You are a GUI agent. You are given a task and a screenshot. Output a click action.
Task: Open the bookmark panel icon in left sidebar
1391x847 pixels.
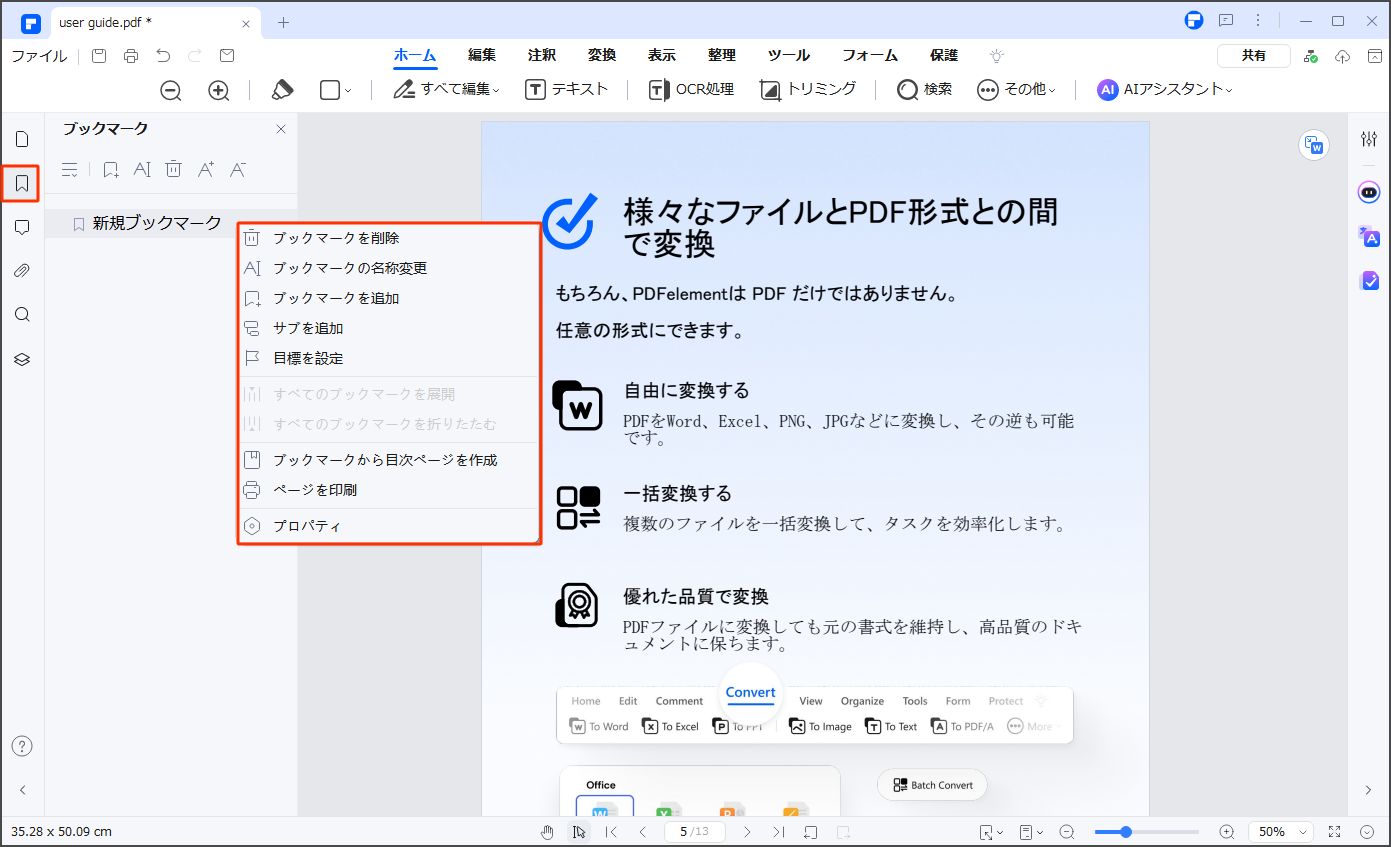point(21,184)
